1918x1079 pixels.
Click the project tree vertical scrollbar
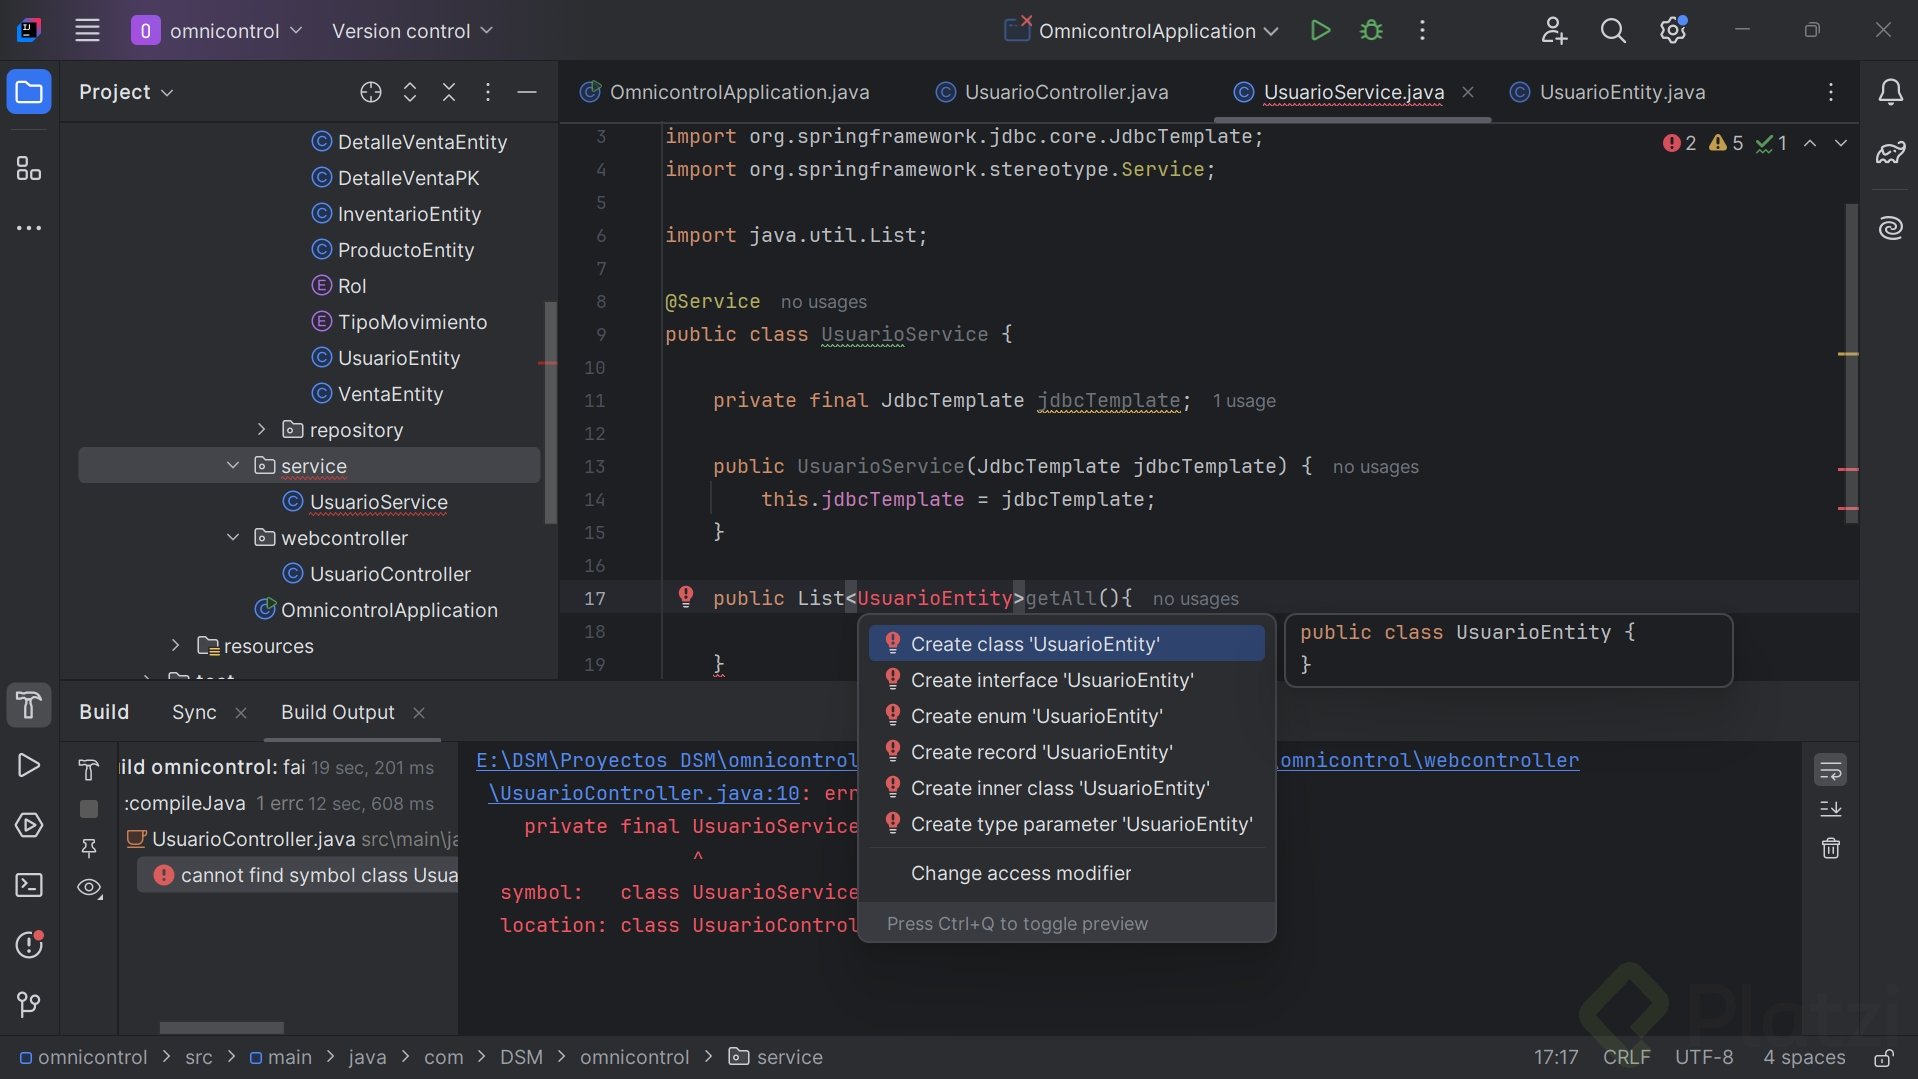(550, 412)
